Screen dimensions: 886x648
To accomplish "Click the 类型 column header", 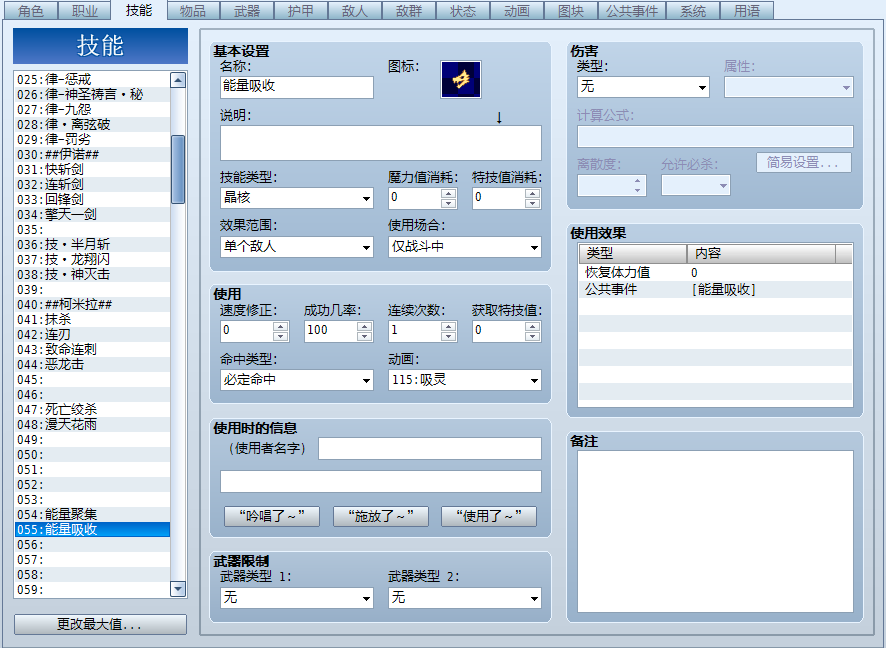I will (x=633, y=254).
